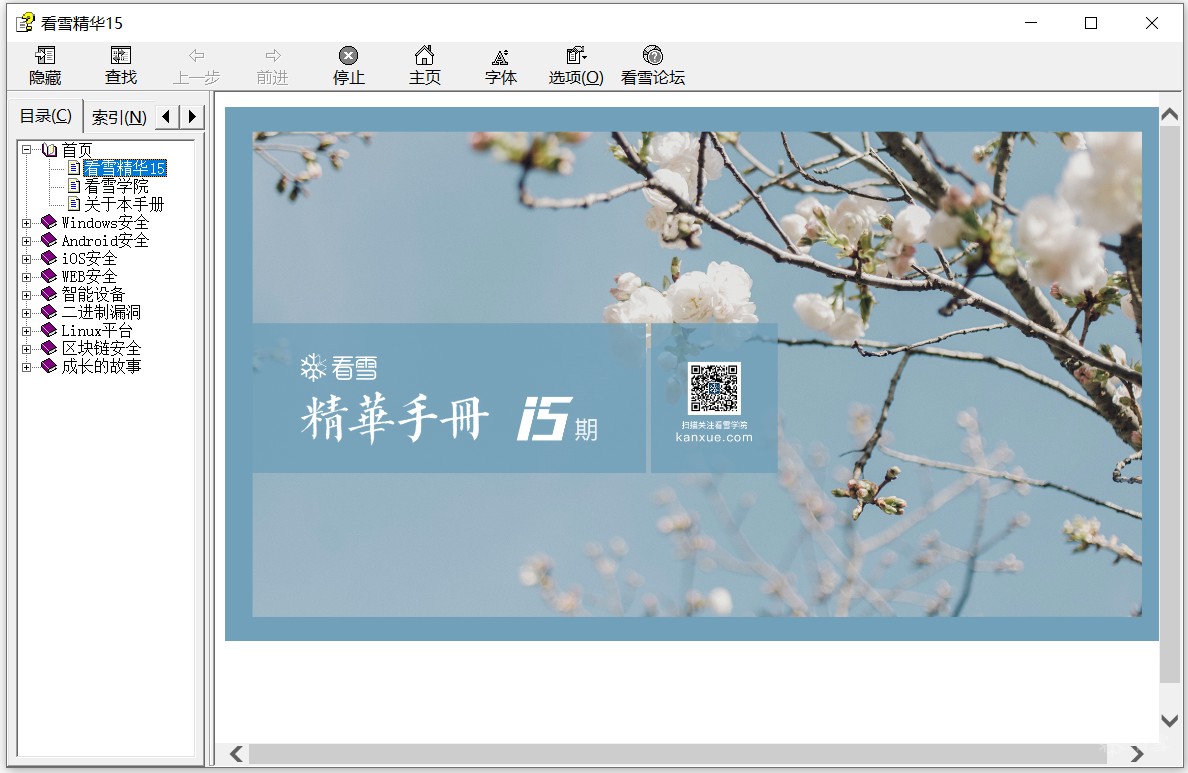Open 看雪论坛 forum toolbar icon
Image resolution: width=1188 pixels, height=773 pixels.
(652, 55)
